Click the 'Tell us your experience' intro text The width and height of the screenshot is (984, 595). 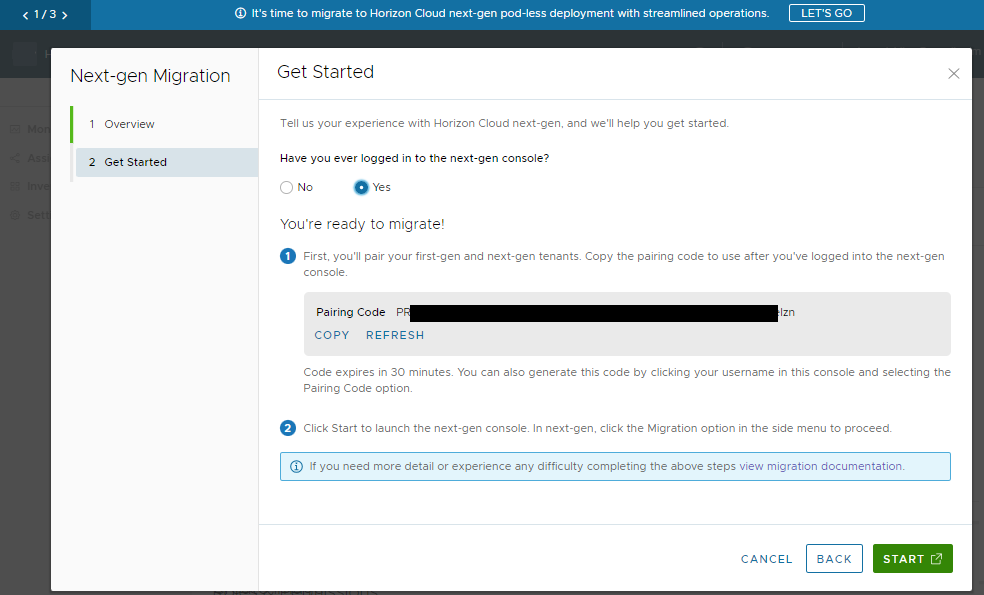pos(504,123)
